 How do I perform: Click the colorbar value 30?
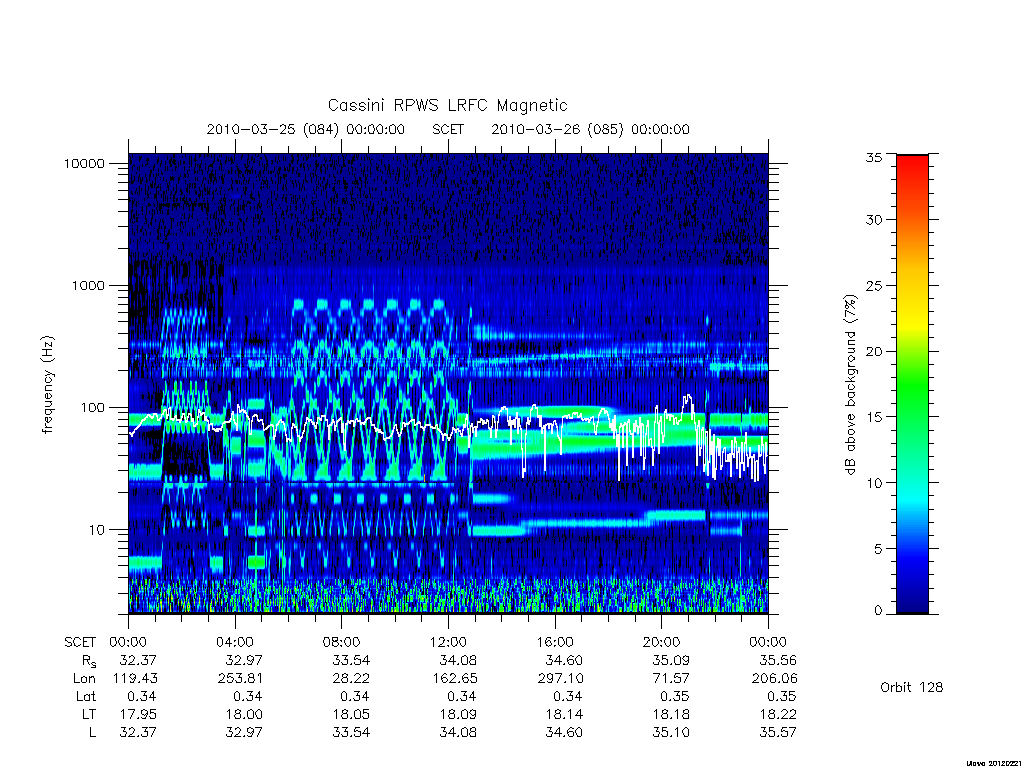tap(874, 220)
